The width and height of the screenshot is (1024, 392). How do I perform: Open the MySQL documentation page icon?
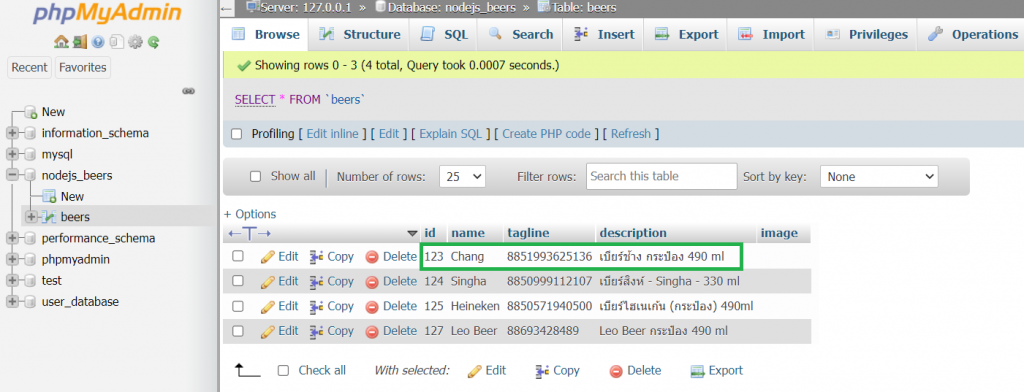pos(116,42)
